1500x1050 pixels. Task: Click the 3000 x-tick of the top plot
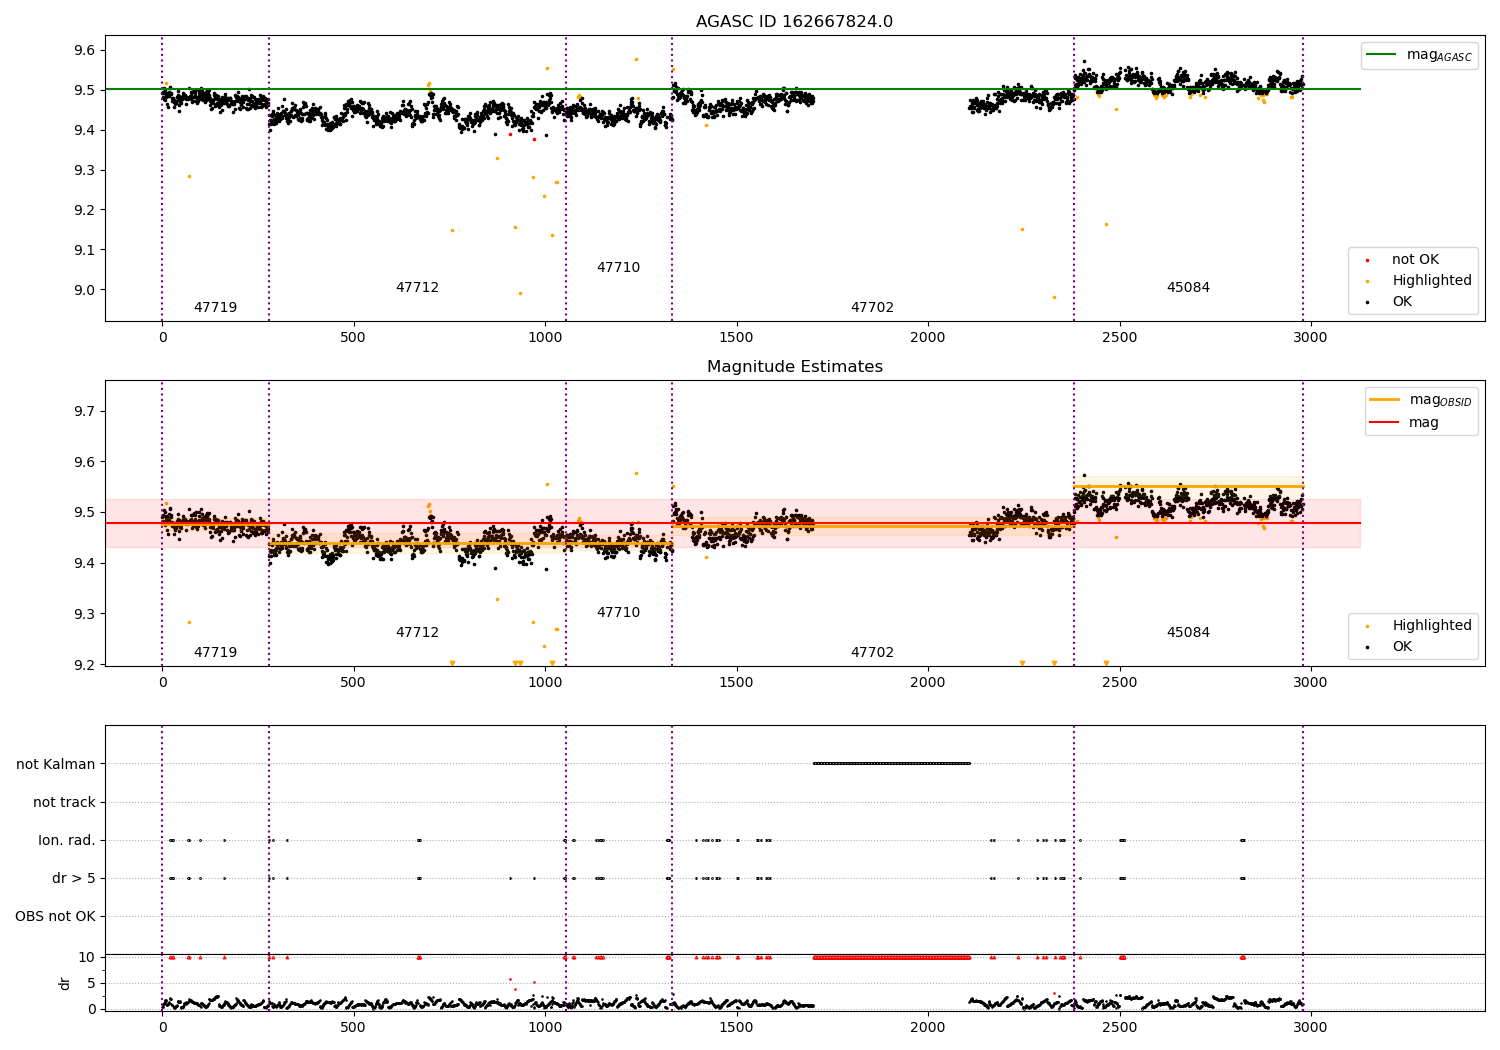pyautogui.click(x=1310, y=338)
